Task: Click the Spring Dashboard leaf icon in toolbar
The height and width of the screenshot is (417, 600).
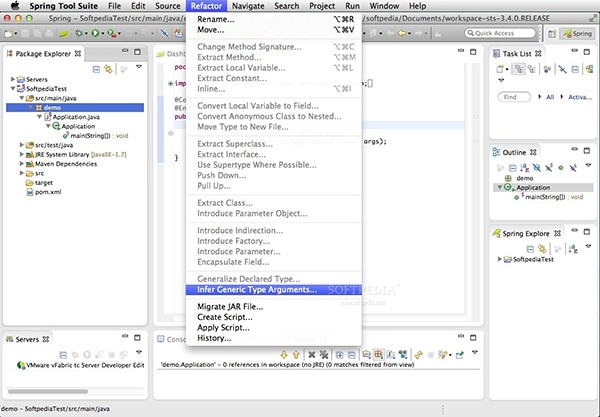Action: (x=64, y=34)
